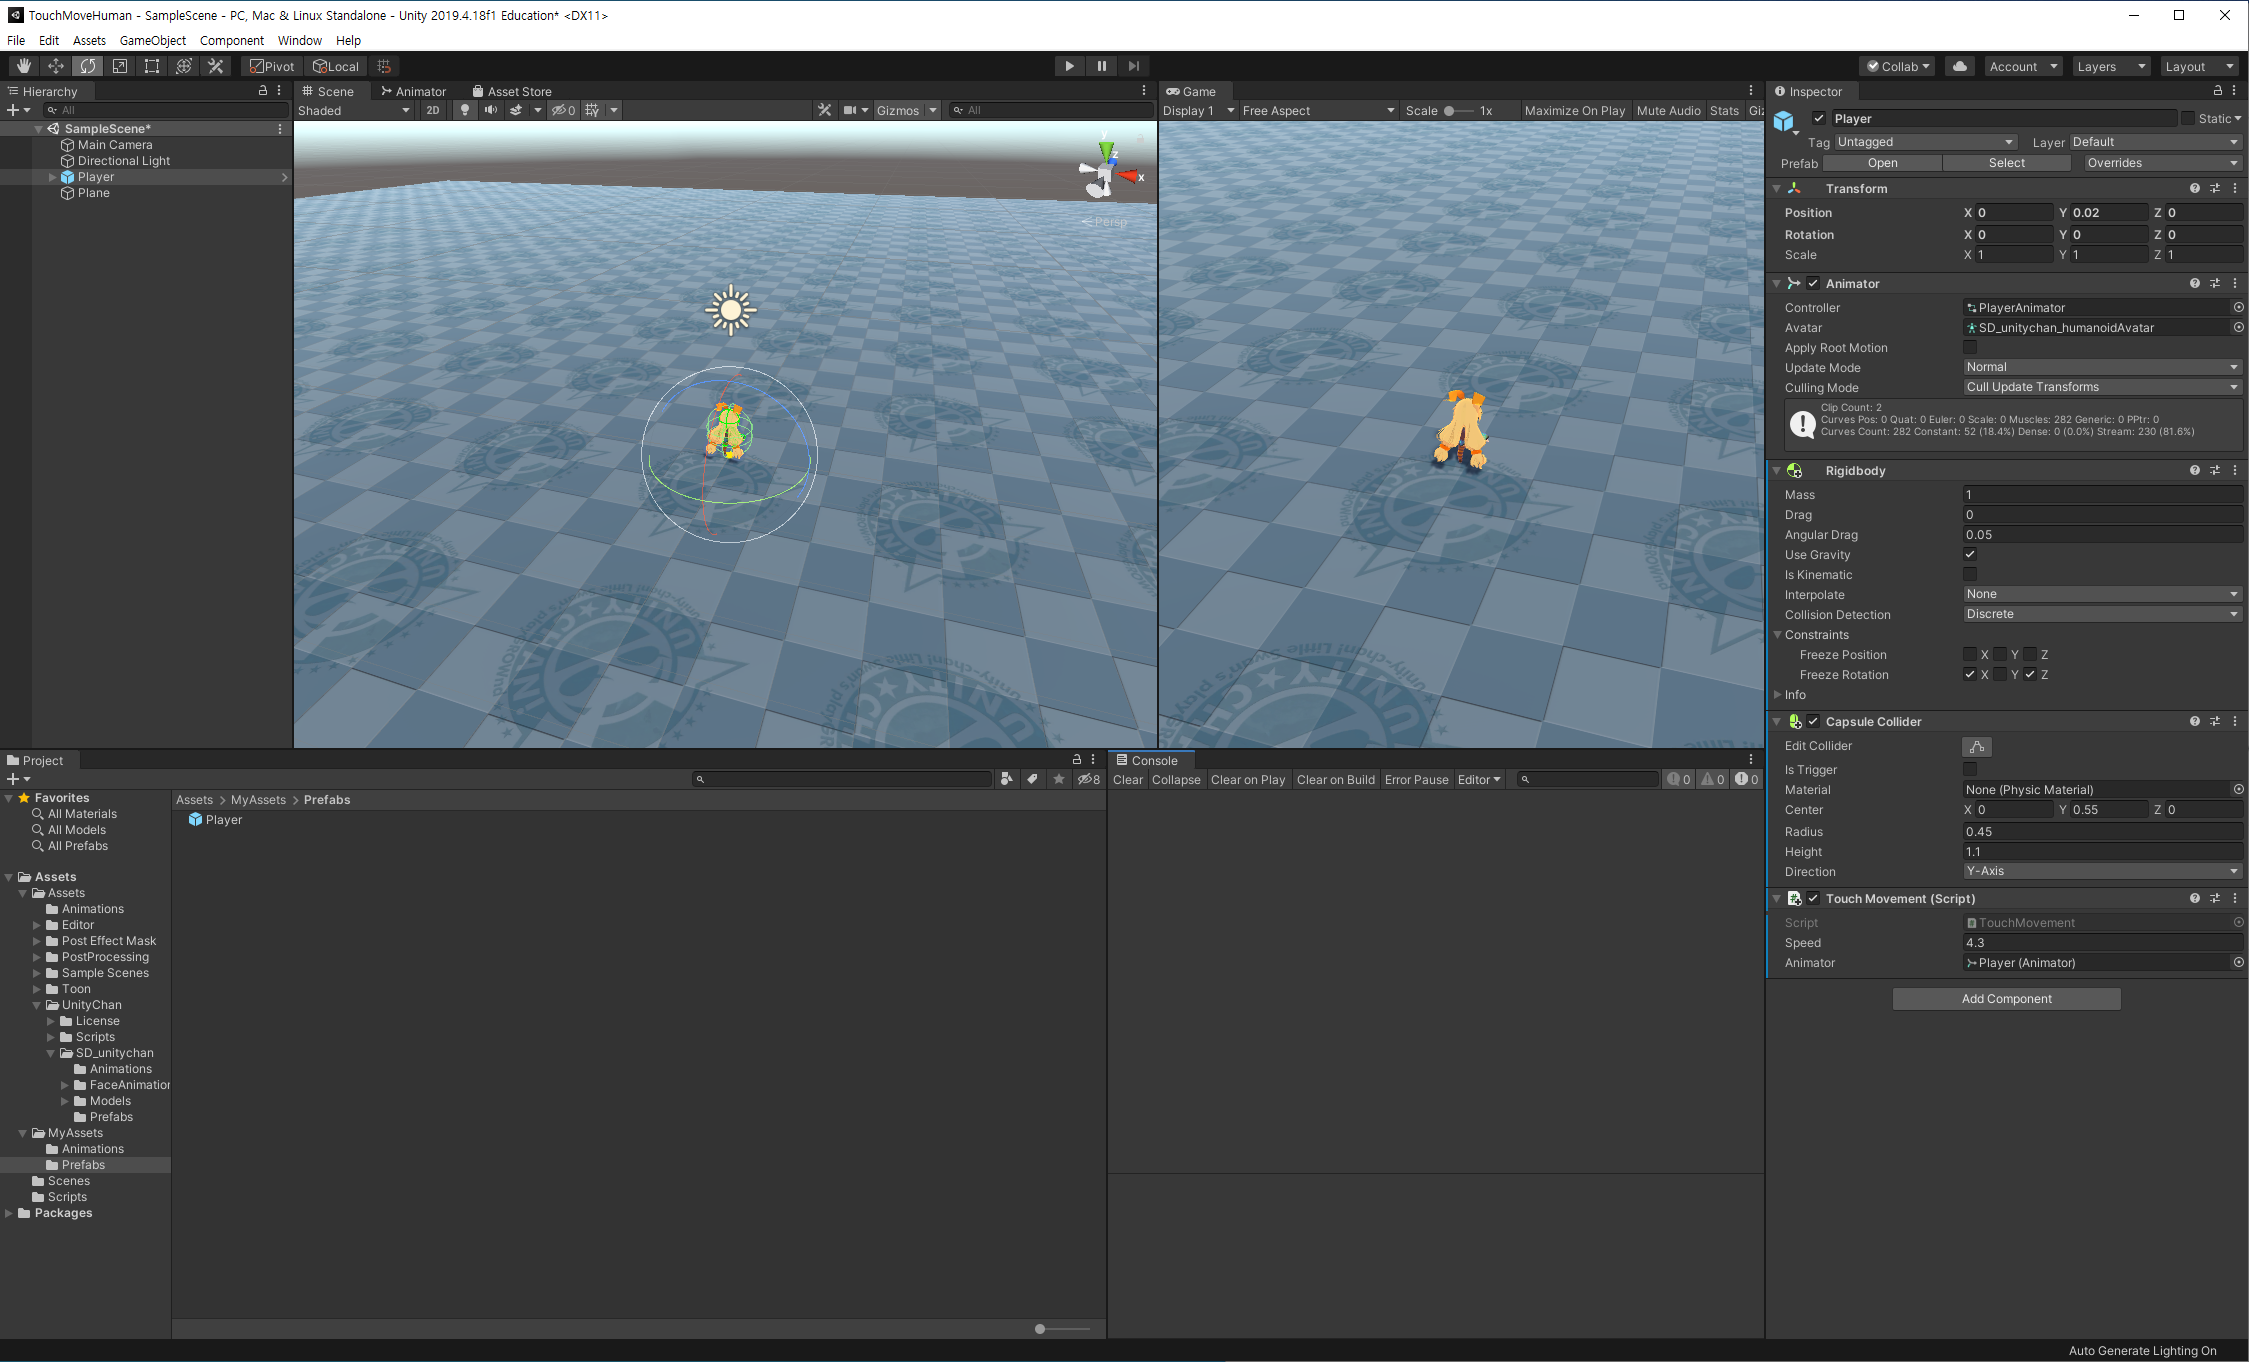Select the Hand tool in toolbar

point(24,66)
